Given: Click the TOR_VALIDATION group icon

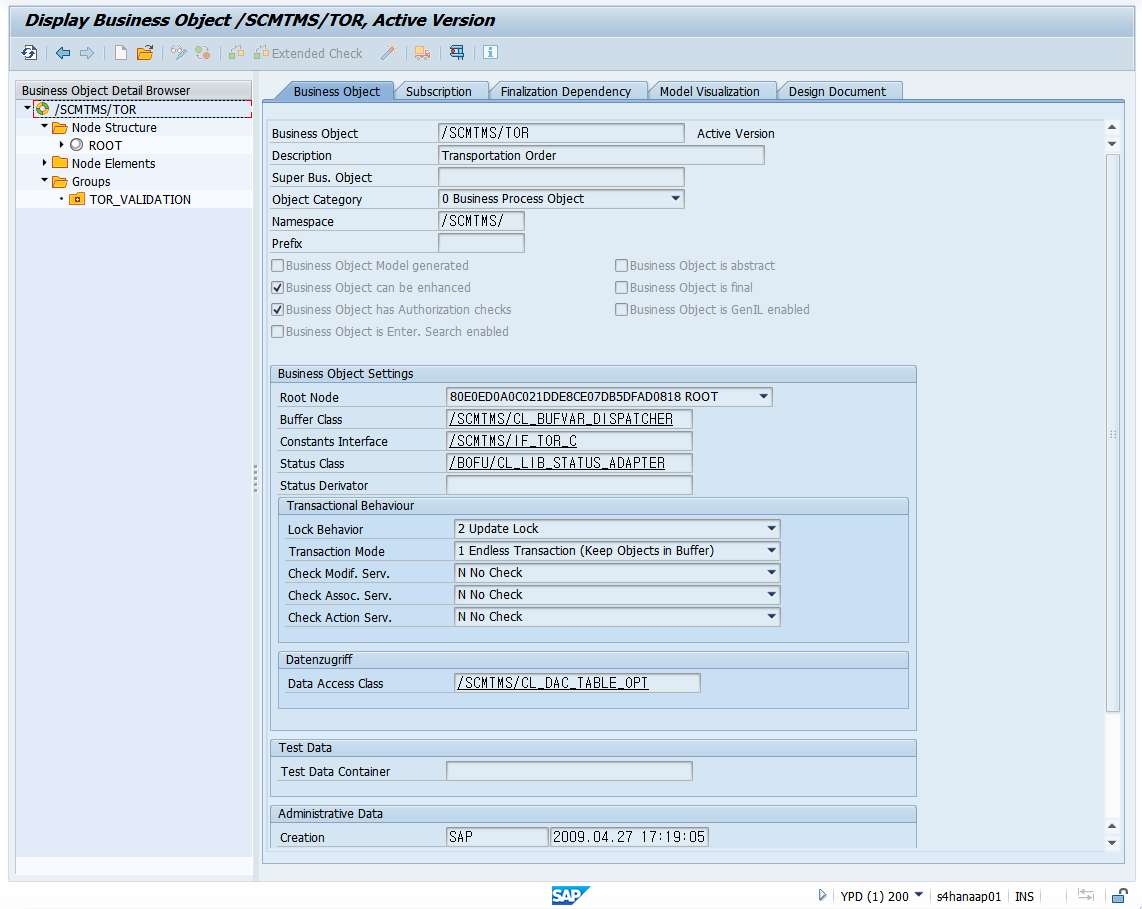Looking at the screenshot, I should pos(76,199).
